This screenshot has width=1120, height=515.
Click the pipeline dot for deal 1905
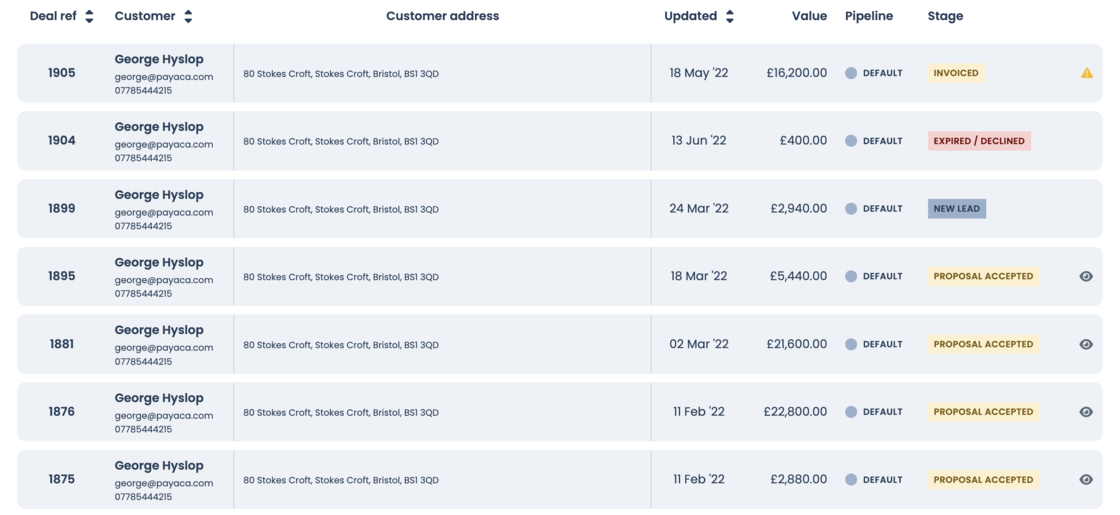tap(851, 73)
